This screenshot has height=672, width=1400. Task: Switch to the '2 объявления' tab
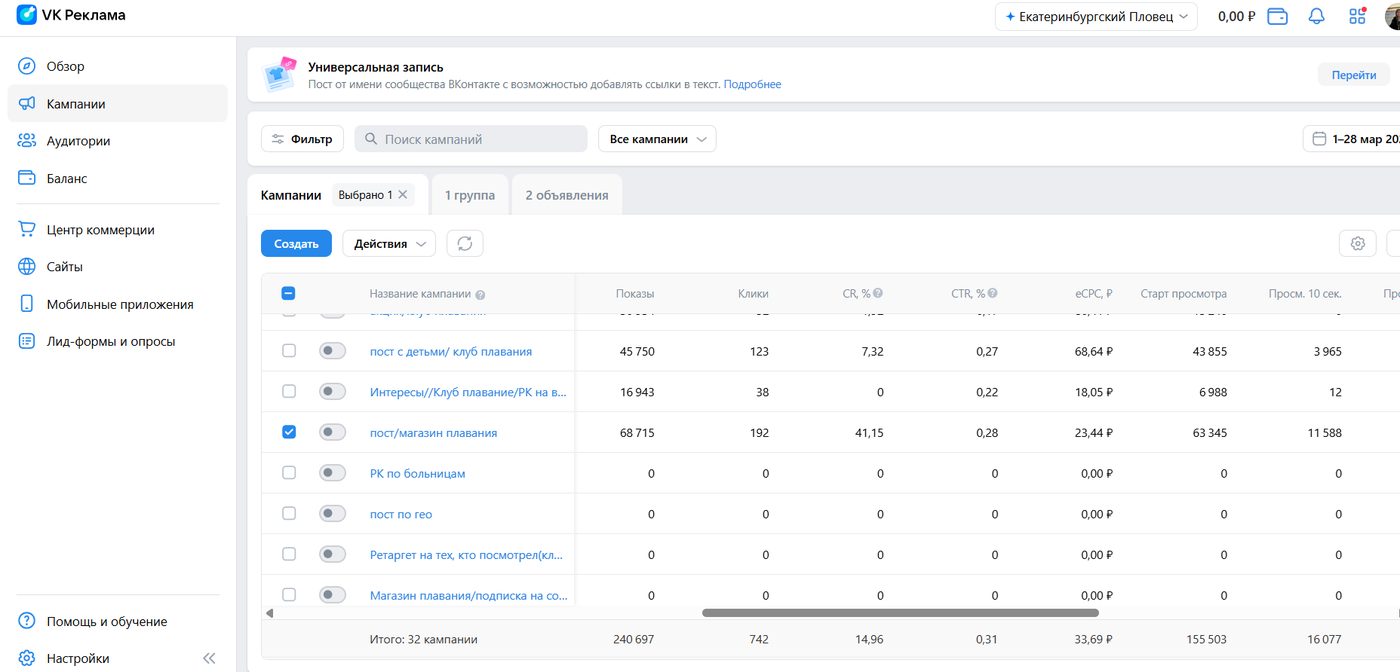567,195
